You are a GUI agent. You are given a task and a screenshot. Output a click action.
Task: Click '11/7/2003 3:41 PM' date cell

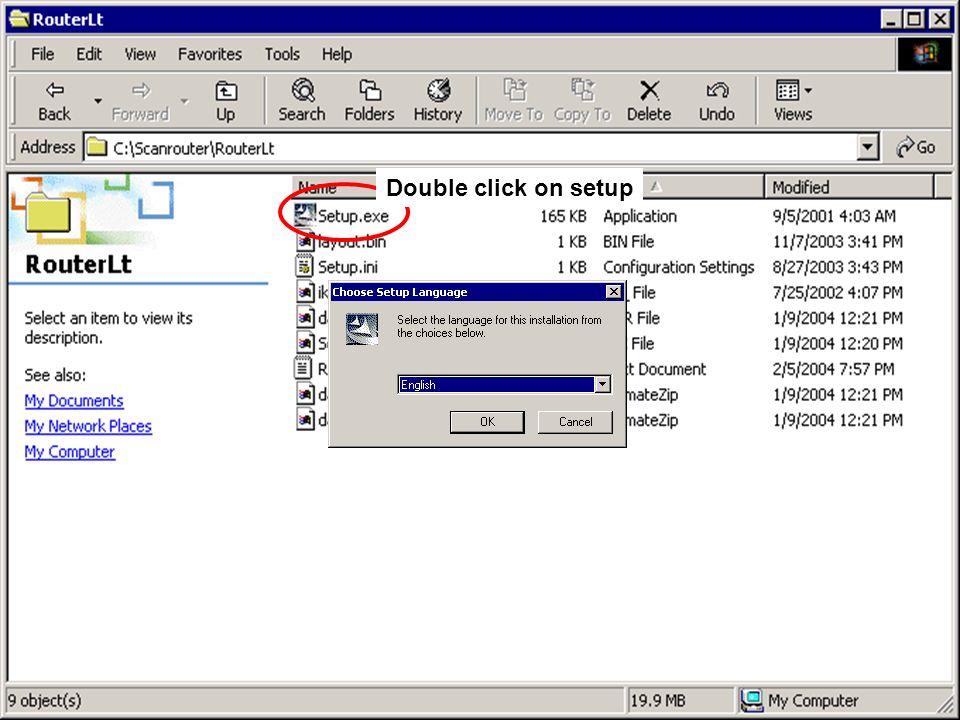(x=838, y=242)
